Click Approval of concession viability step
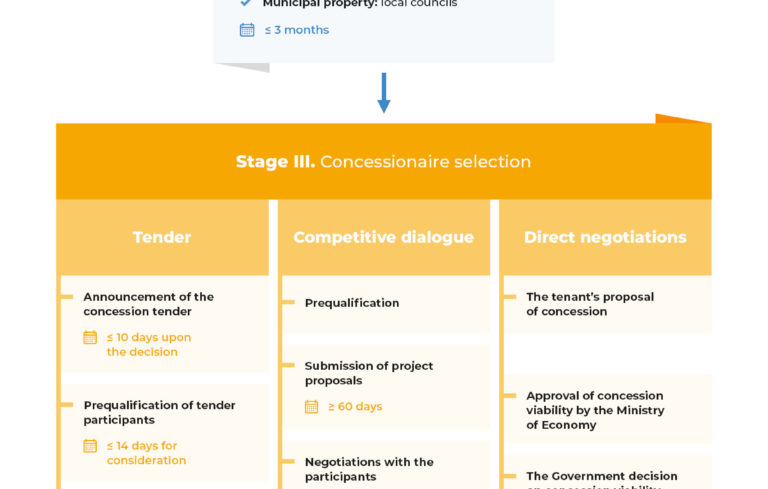Viewport: 768px width, 489px height. point(595,410)
